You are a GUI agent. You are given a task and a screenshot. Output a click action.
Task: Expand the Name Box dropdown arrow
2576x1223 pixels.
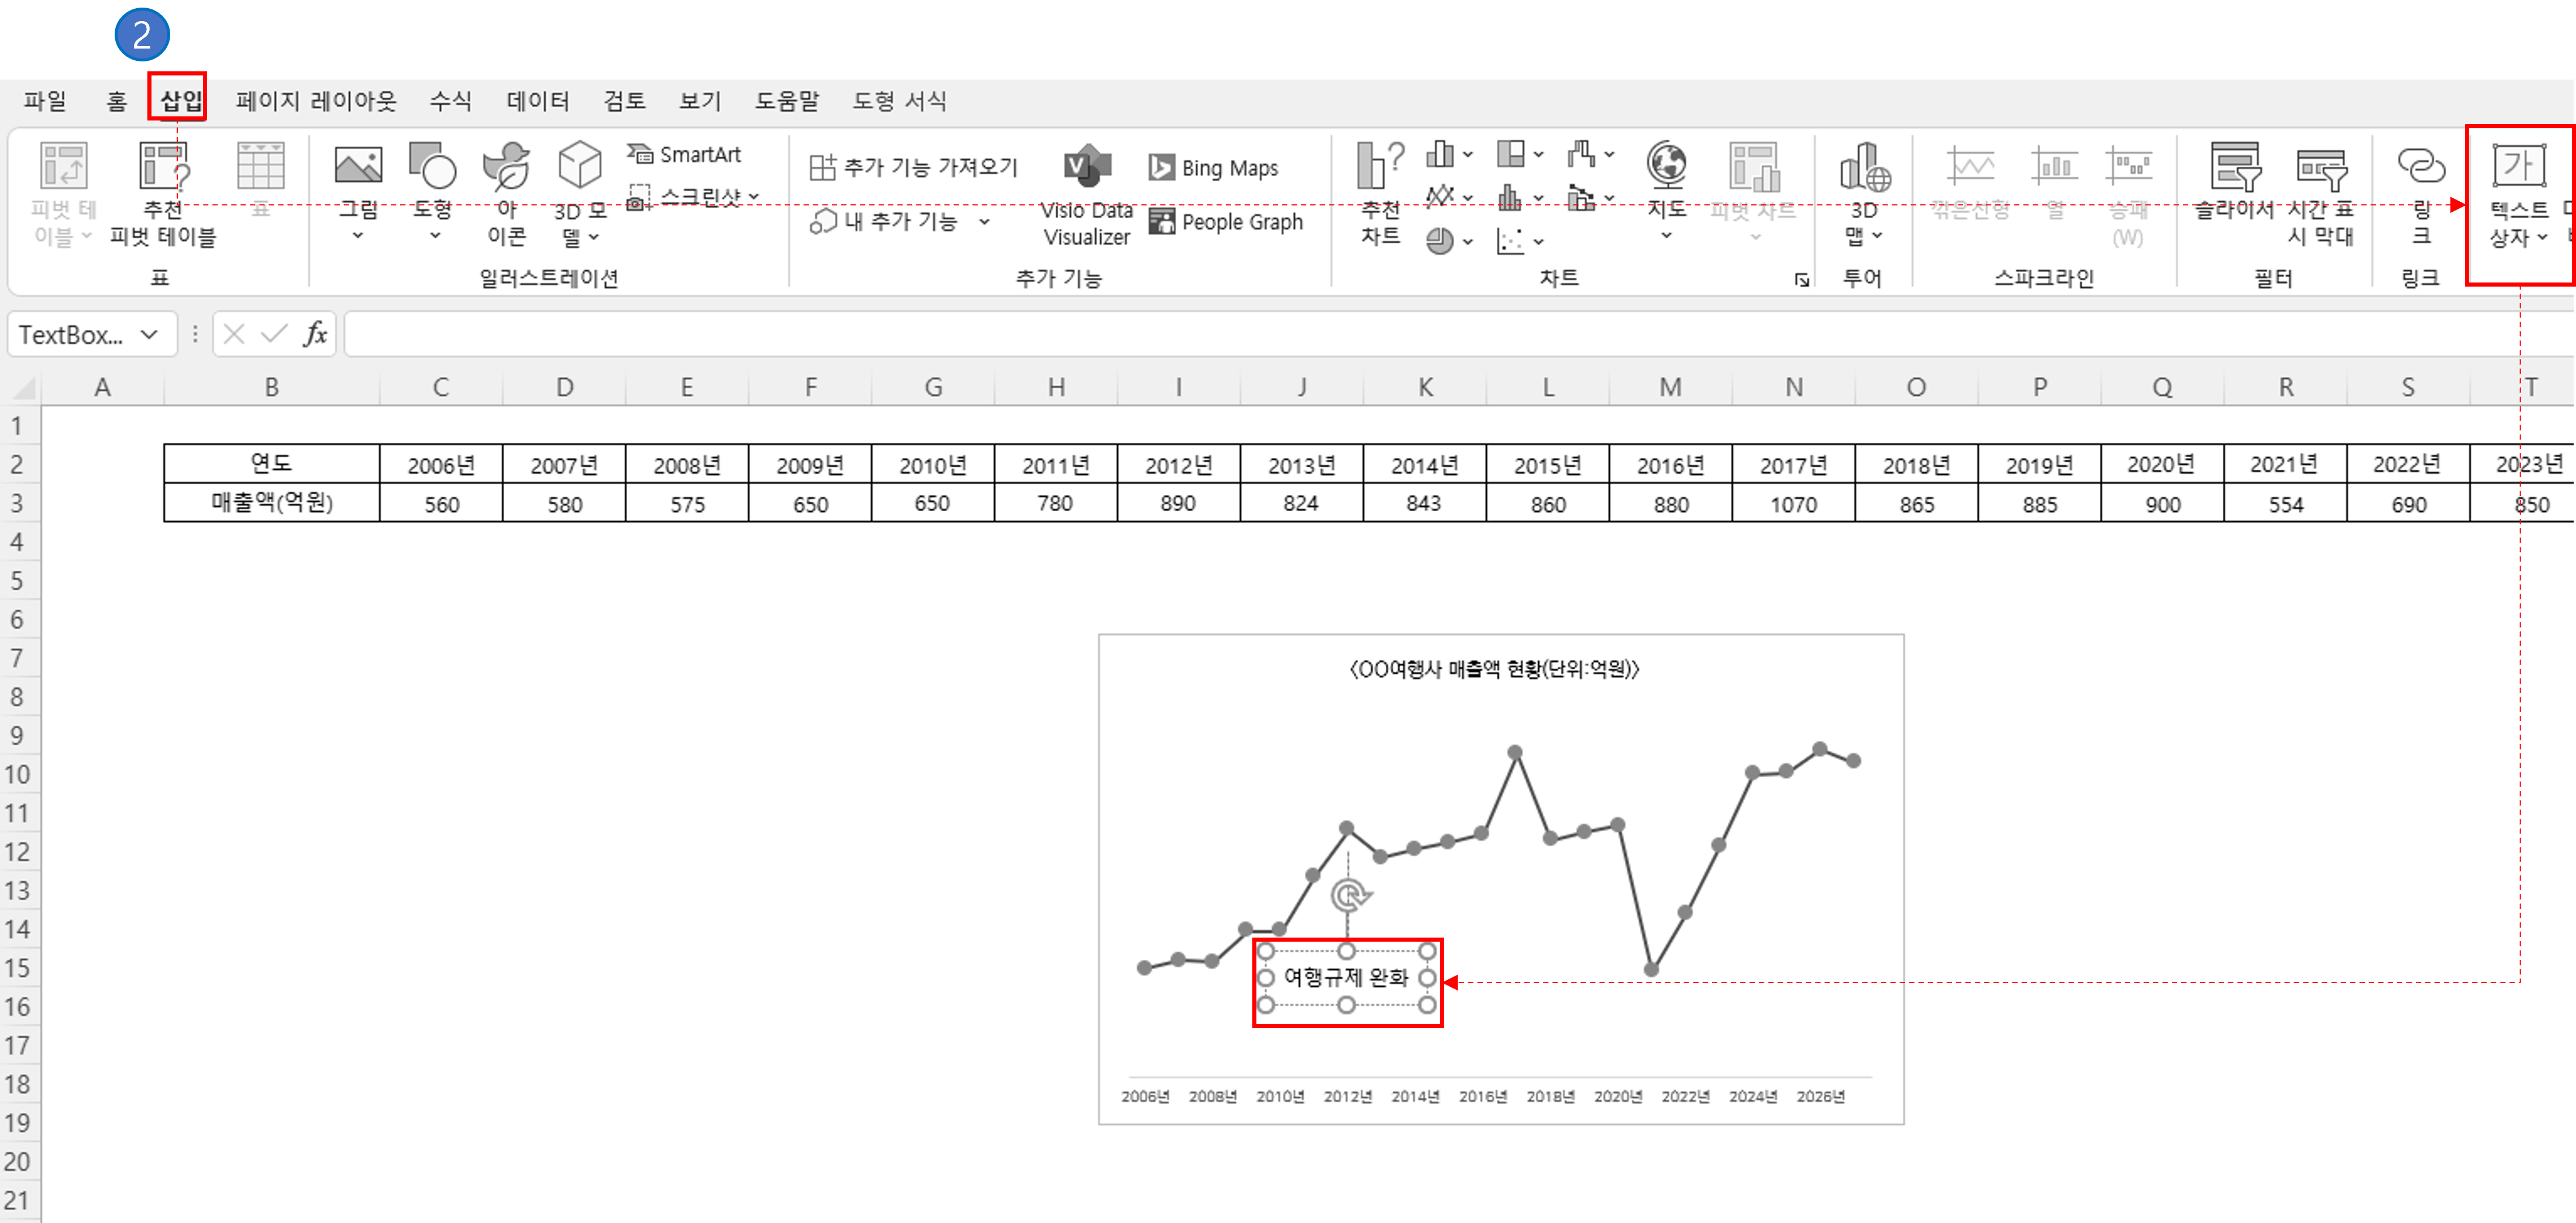coord(149,335)
